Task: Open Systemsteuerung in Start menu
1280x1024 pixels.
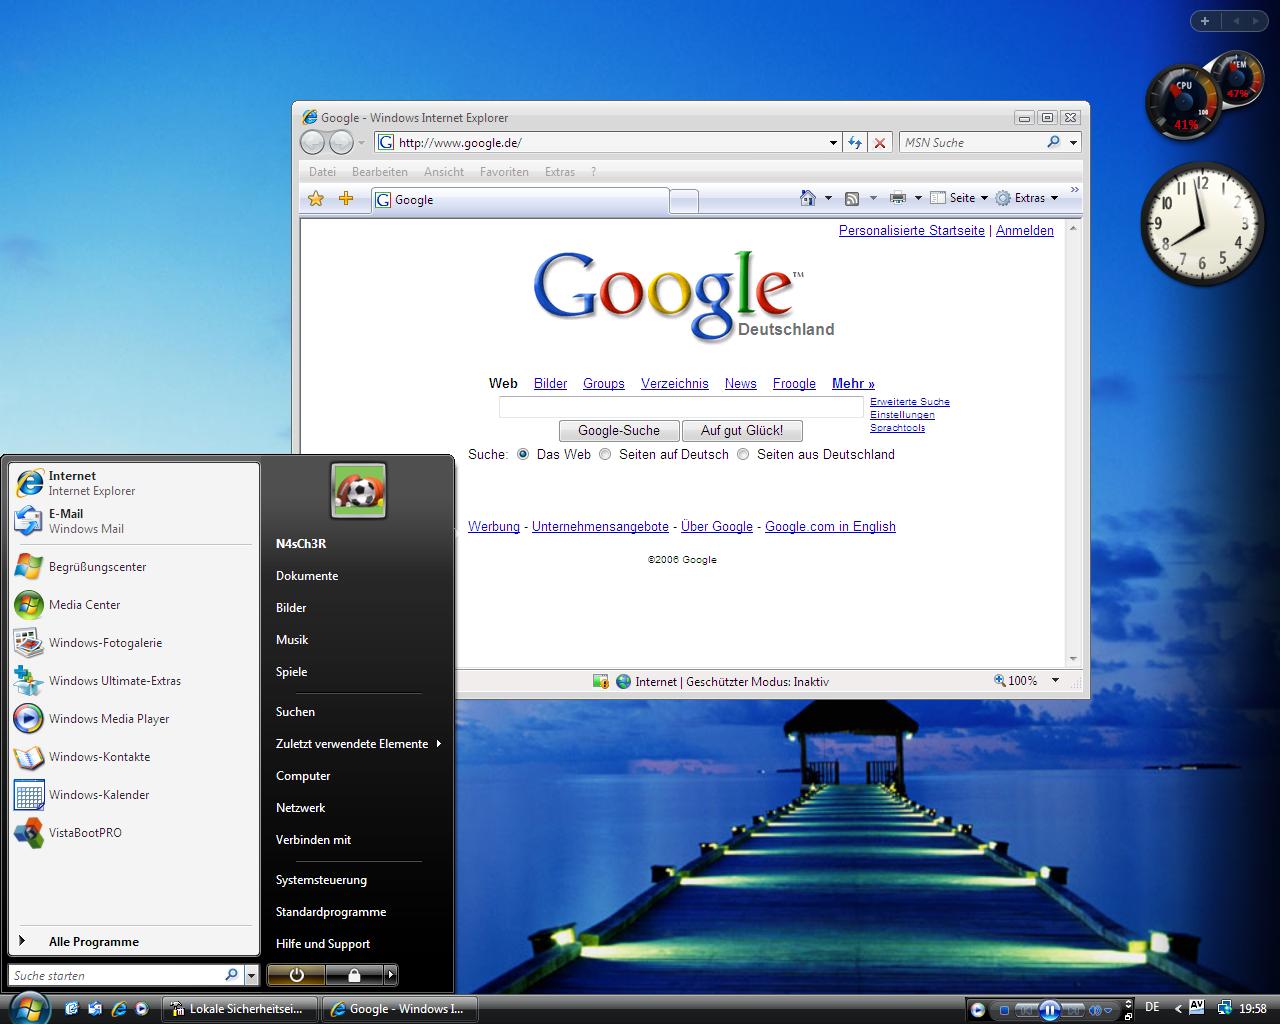Action: coord(321,880)
